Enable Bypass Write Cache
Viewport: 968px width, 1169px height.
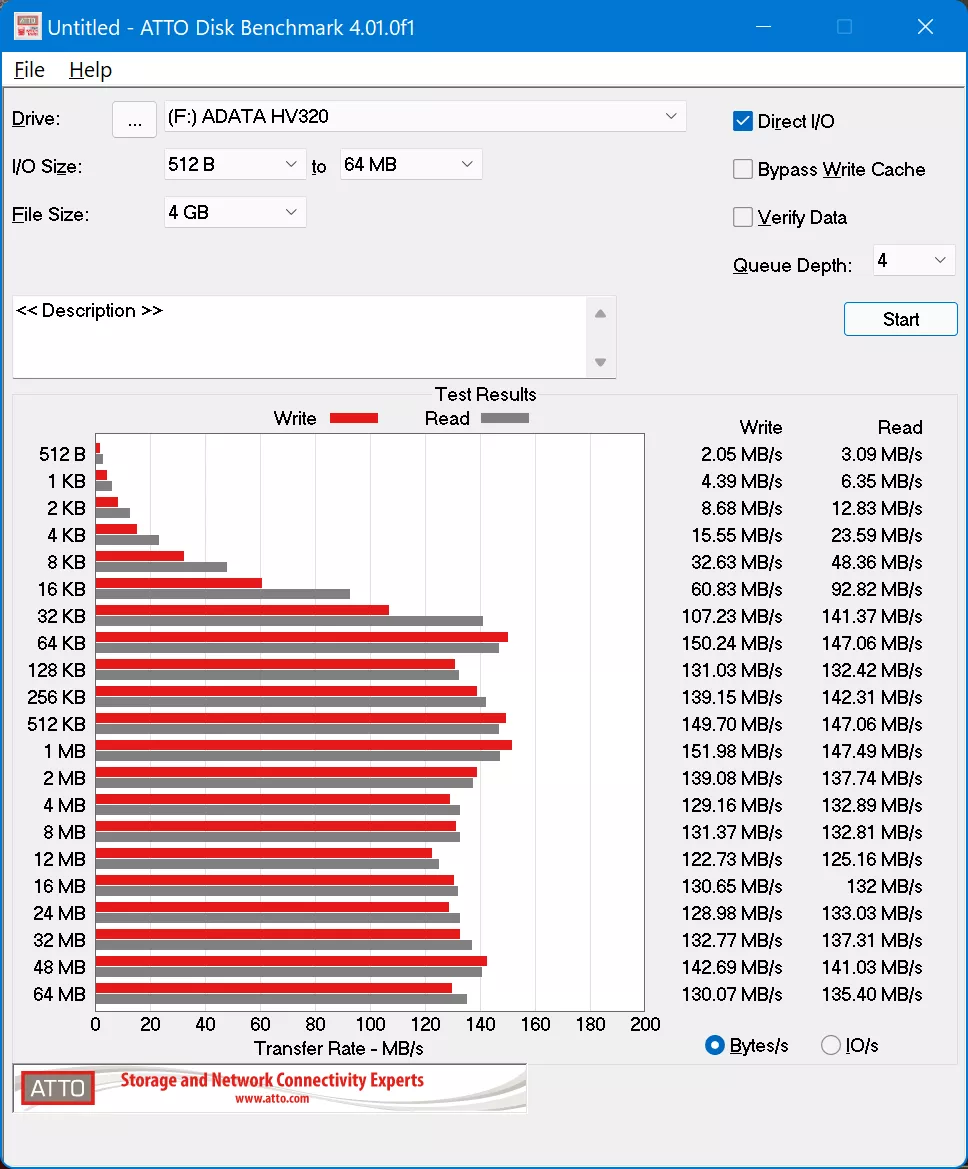click(743, 169)
